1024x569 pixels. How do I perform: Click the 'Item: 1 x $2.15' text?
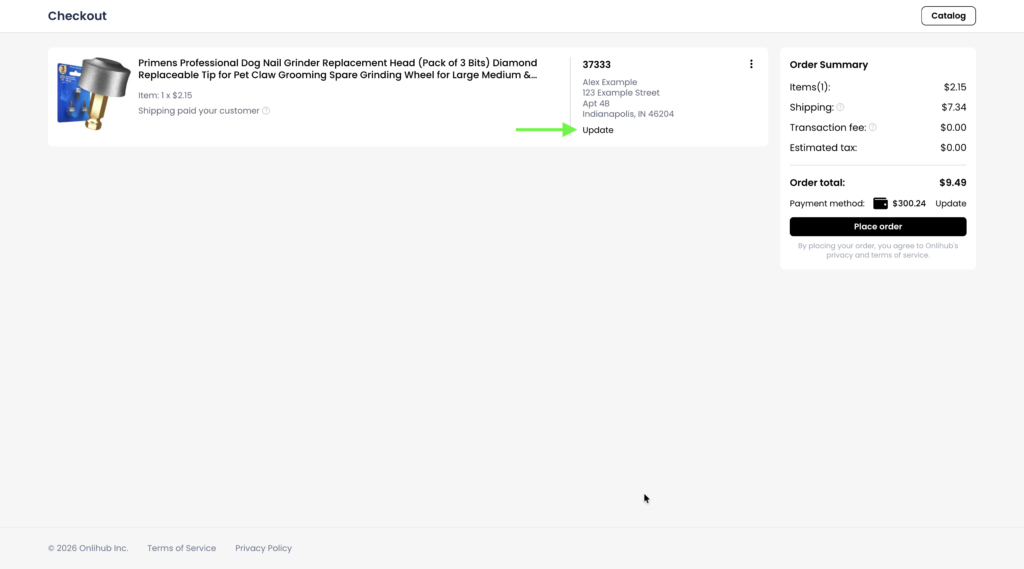pos(165,95)
